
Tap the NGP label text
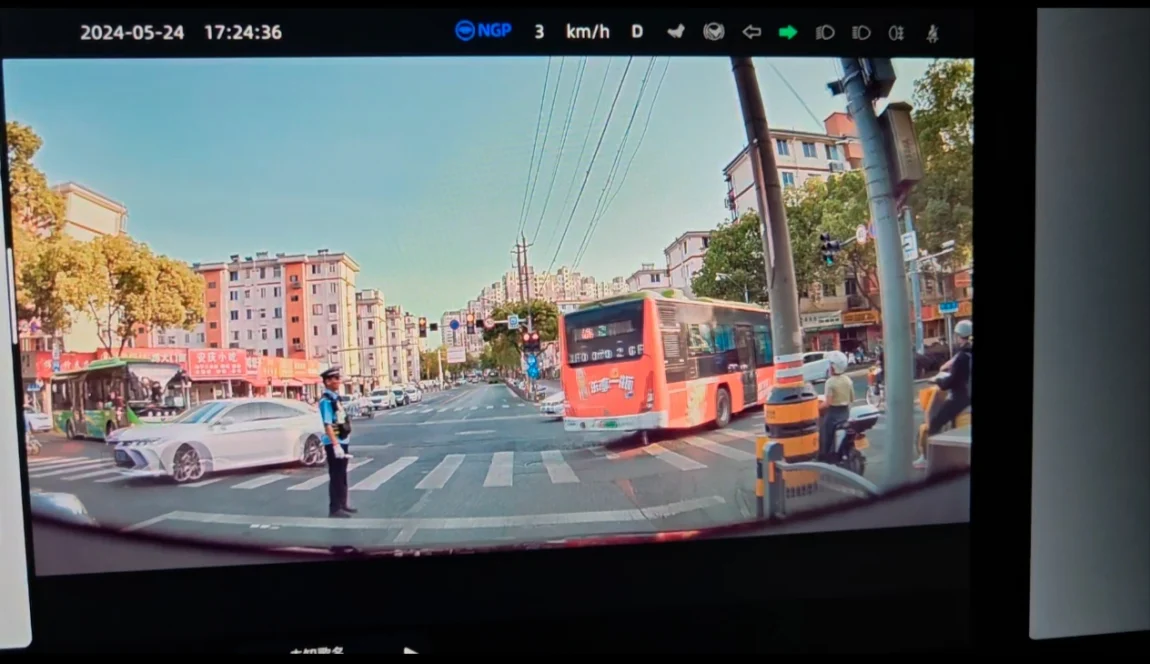click(x=494, y=31)
